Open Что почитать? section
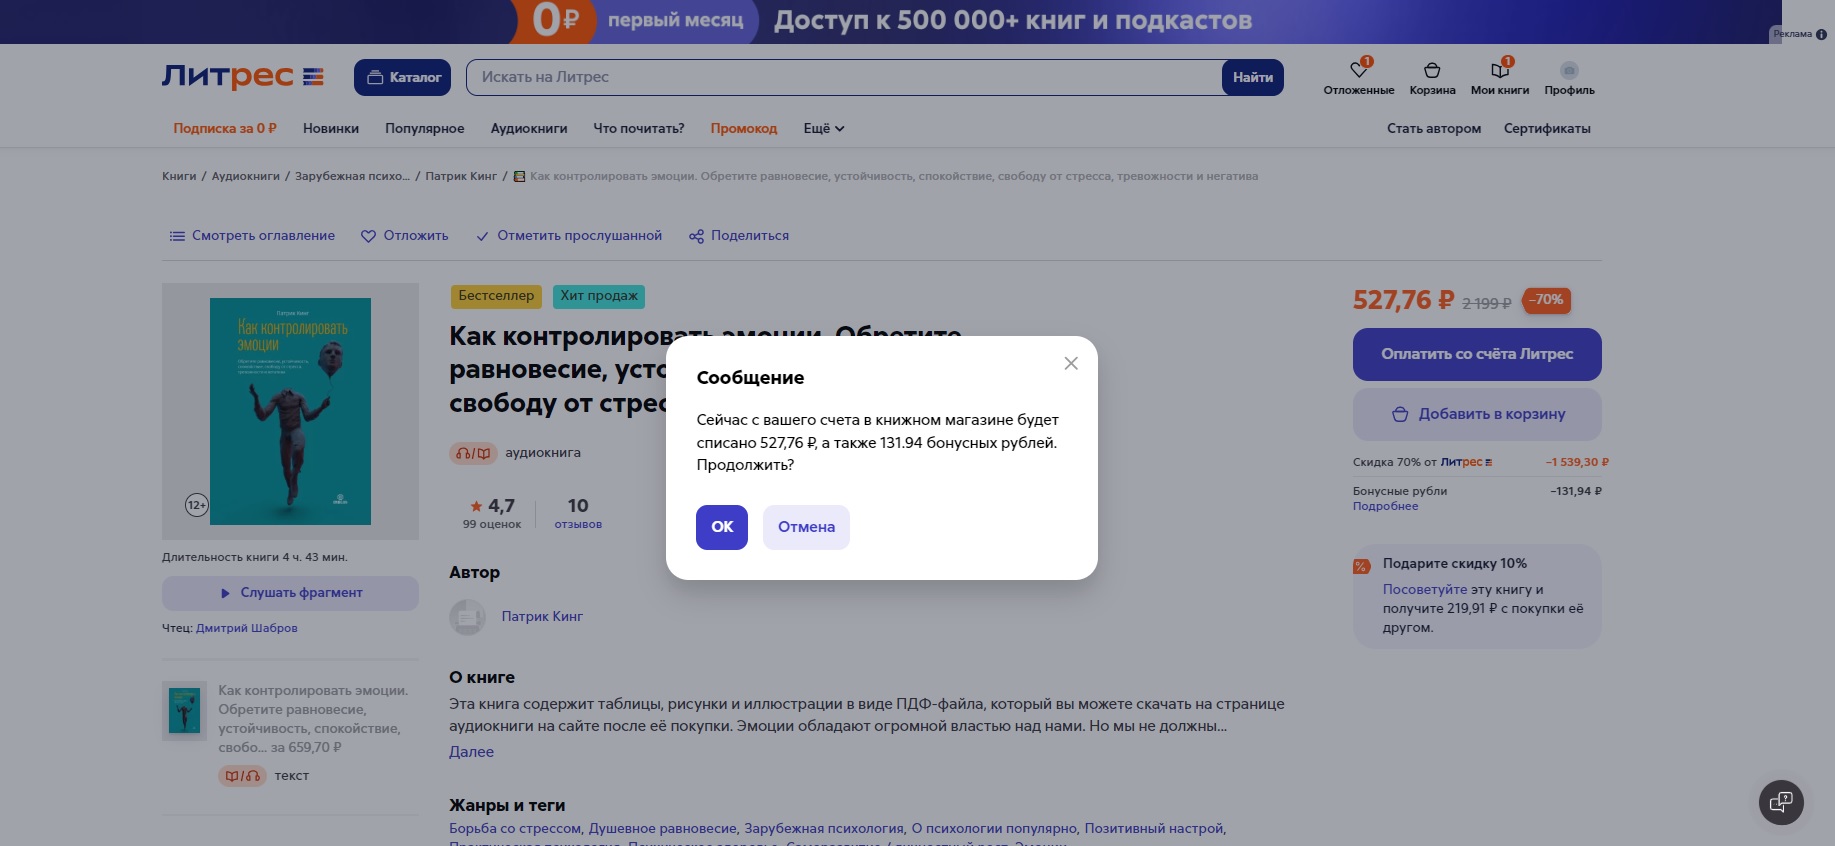This screenshot has width=1835, height=846. pyautogui.click(x=639, y=128)
